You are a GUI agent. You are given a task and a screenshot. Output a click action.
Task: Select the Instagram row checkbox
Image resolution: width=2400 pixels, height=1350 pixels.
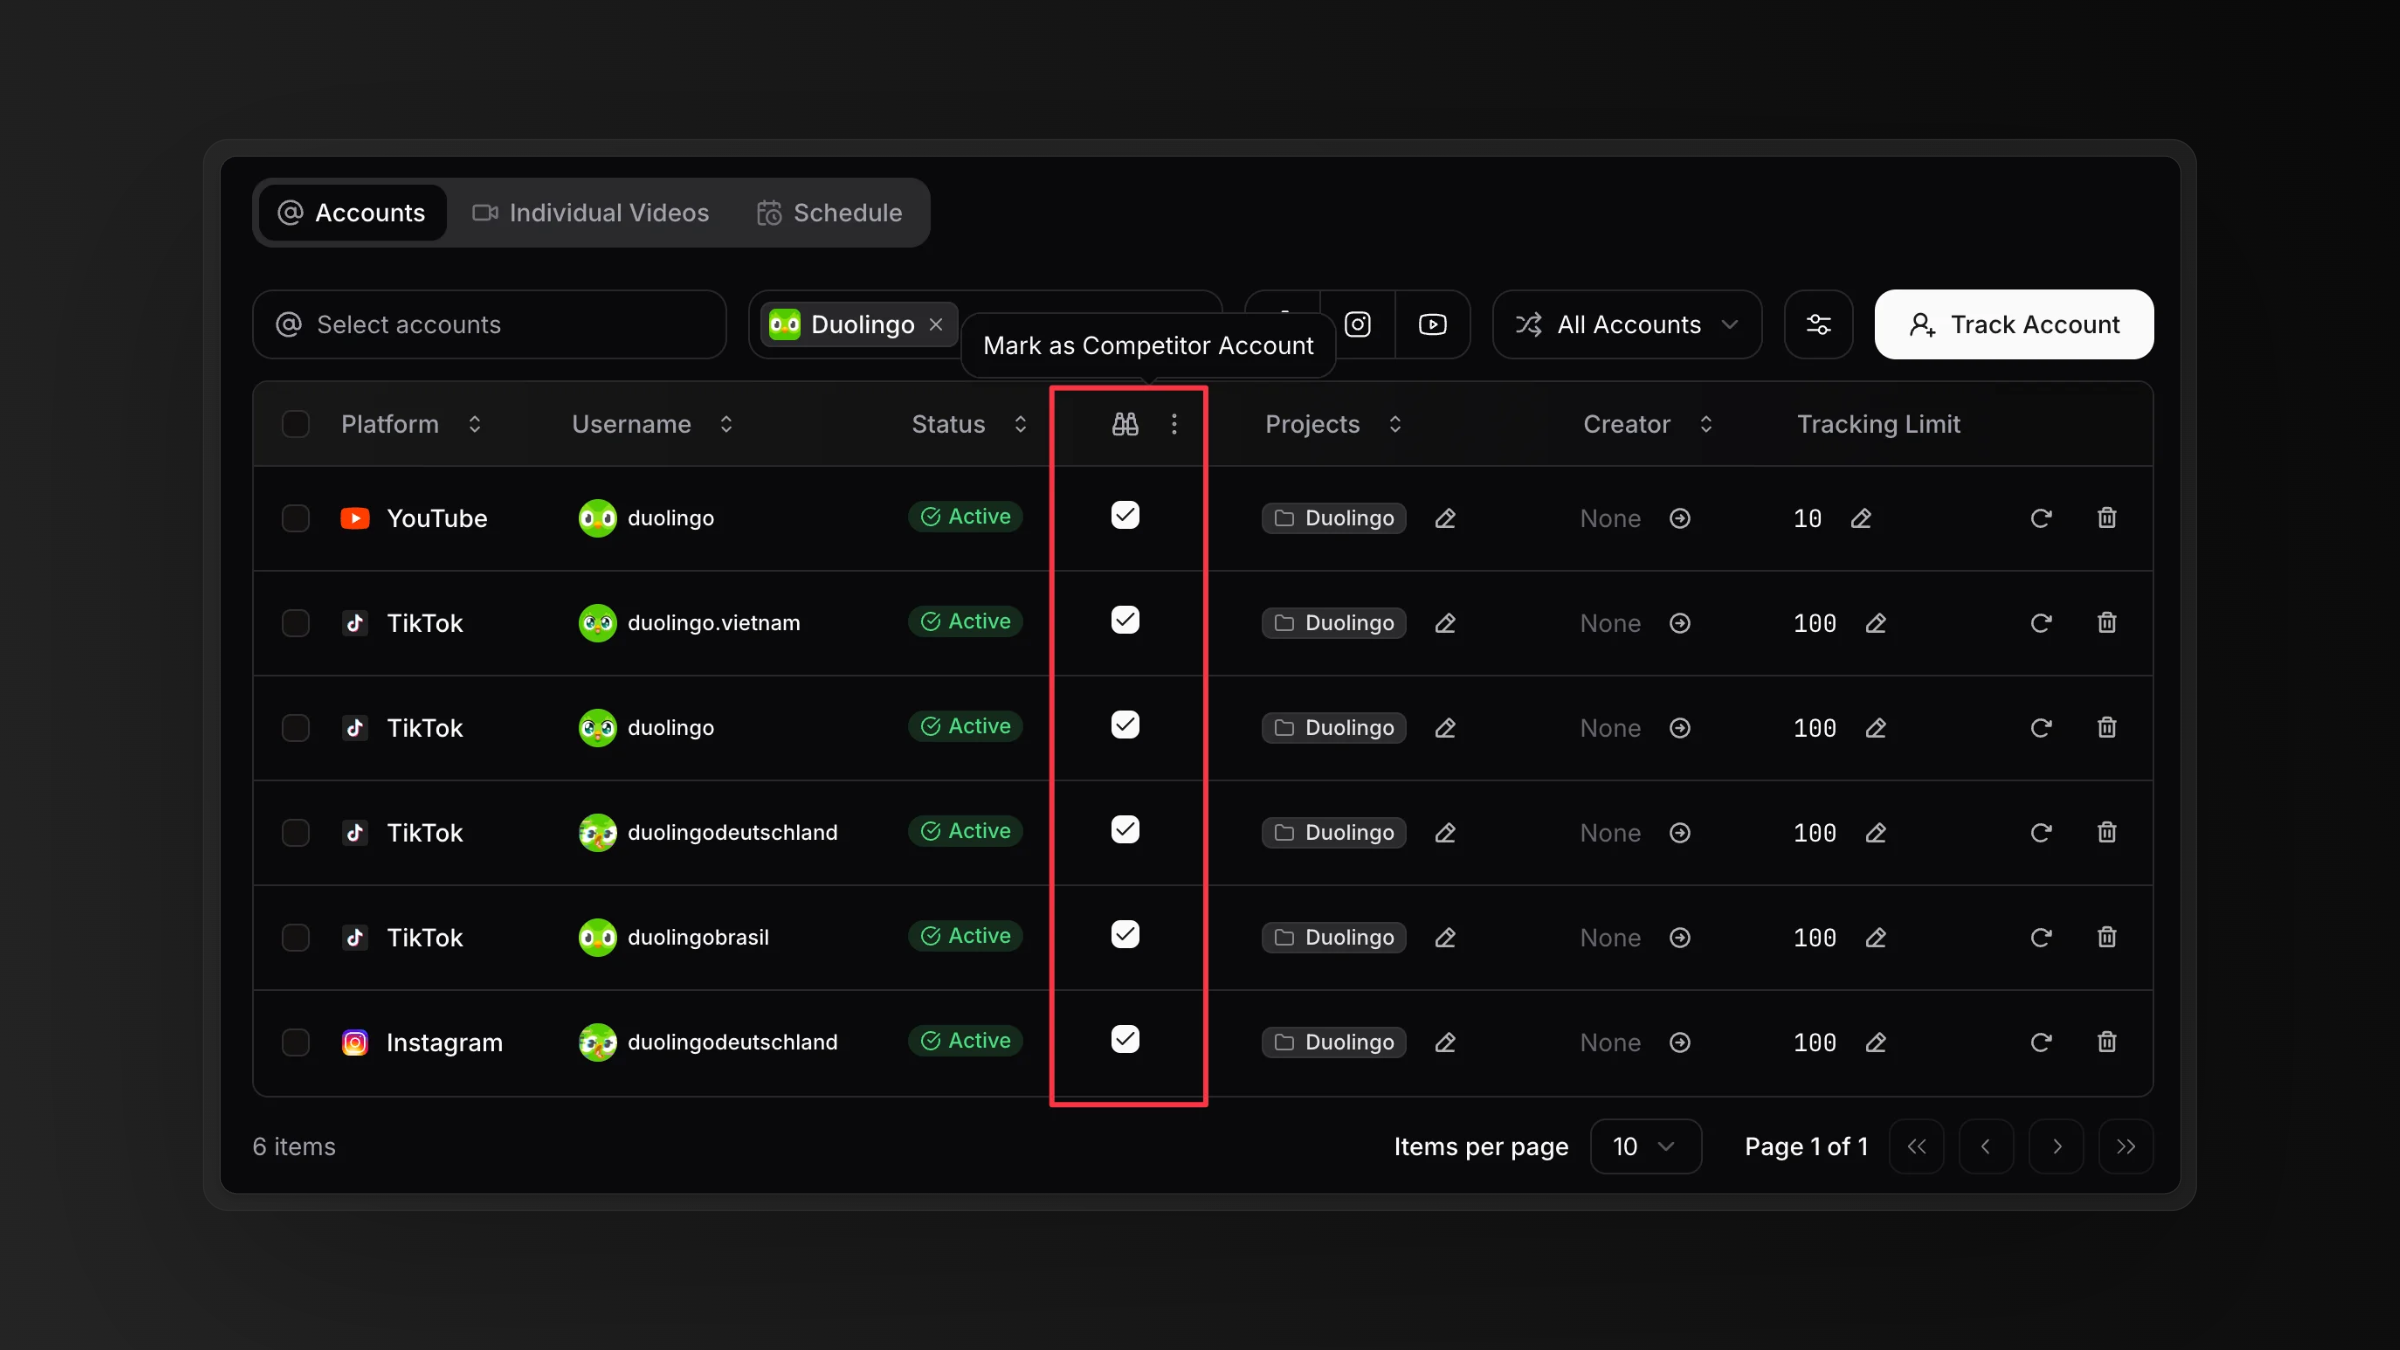pyautogui.click(x=295, y=1042)
